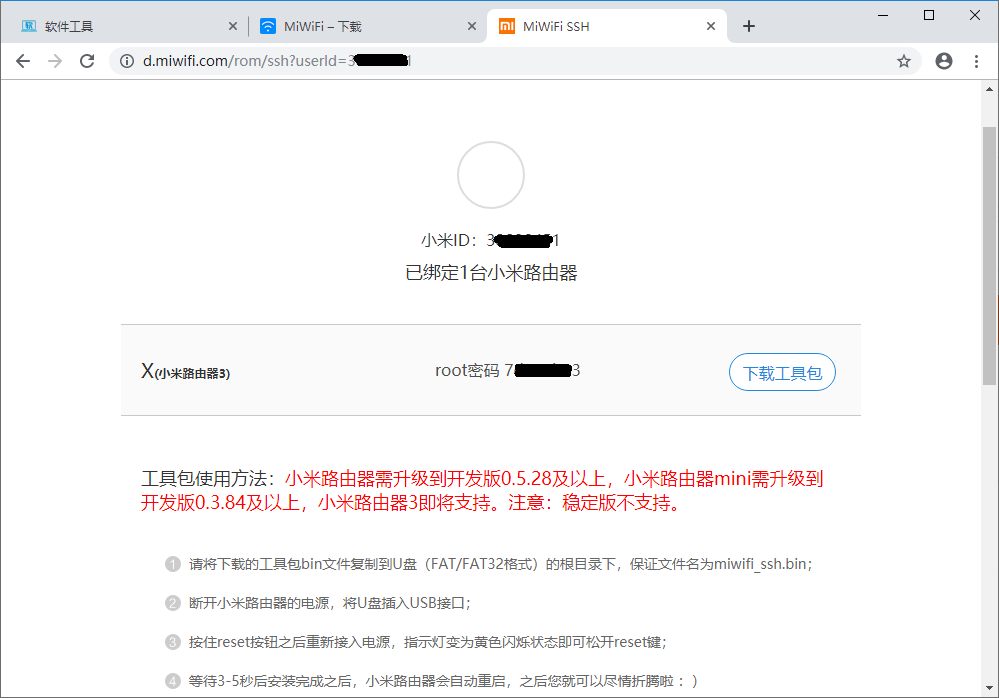
Task: View site information icon in address bar
Action: [127, 61]
